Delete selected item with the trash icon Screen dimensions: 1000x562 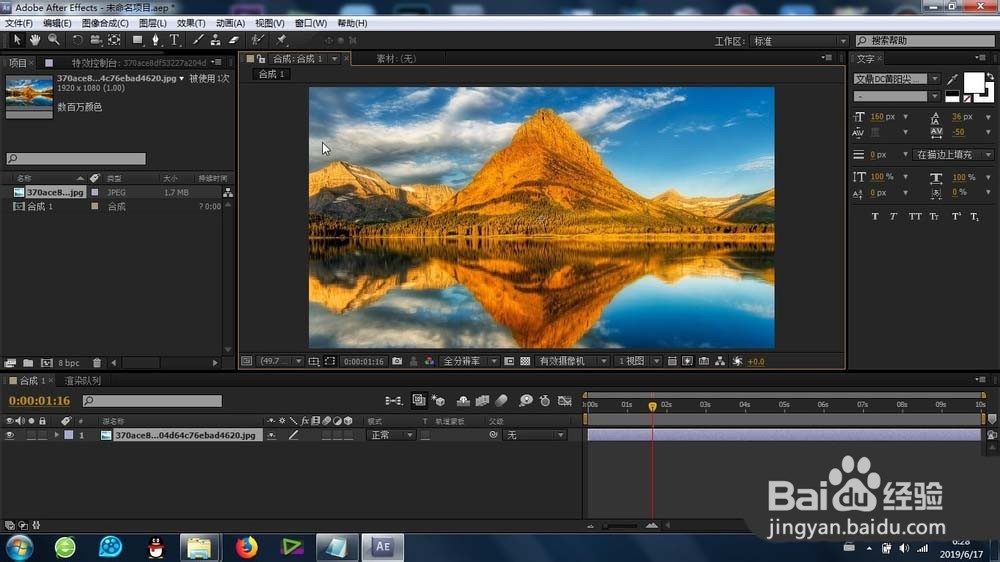point(97,362)
